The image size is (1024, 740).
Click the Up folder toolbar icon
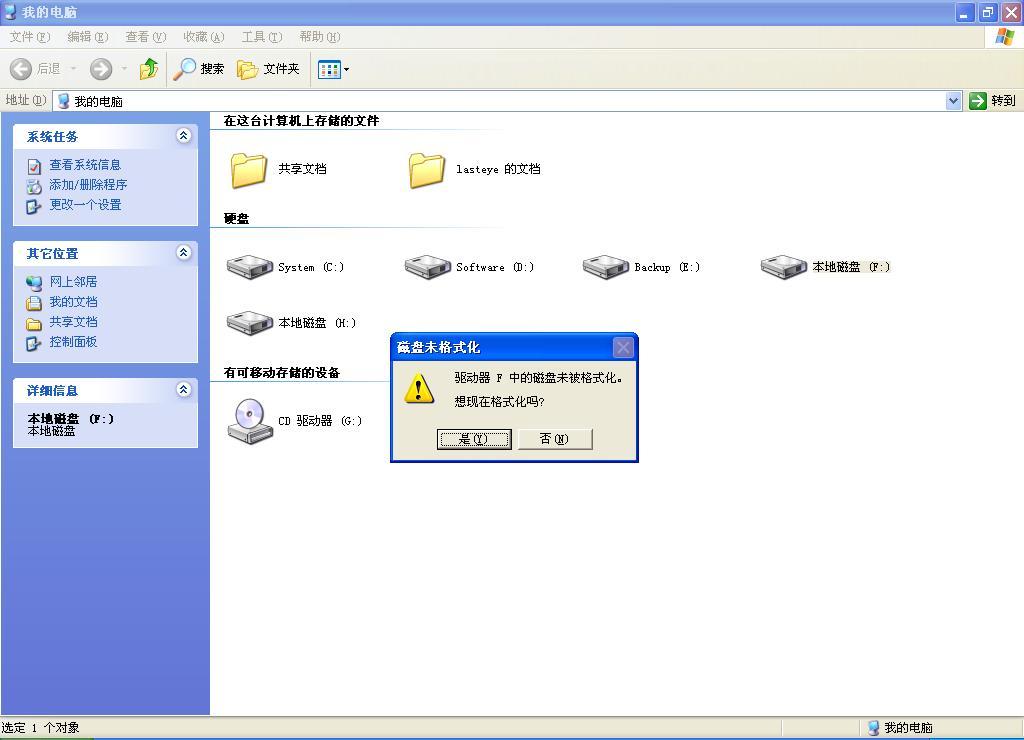point(149,69)
